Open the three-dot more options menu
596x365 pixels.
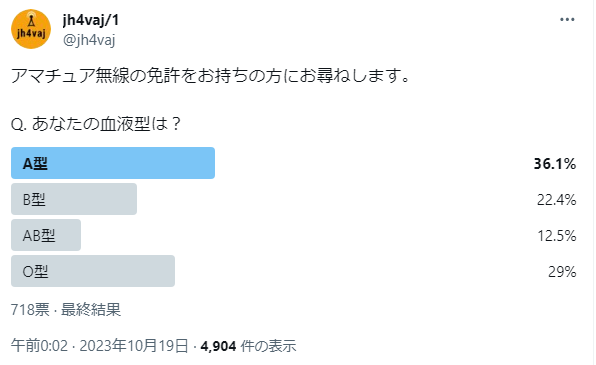(567, 20)
